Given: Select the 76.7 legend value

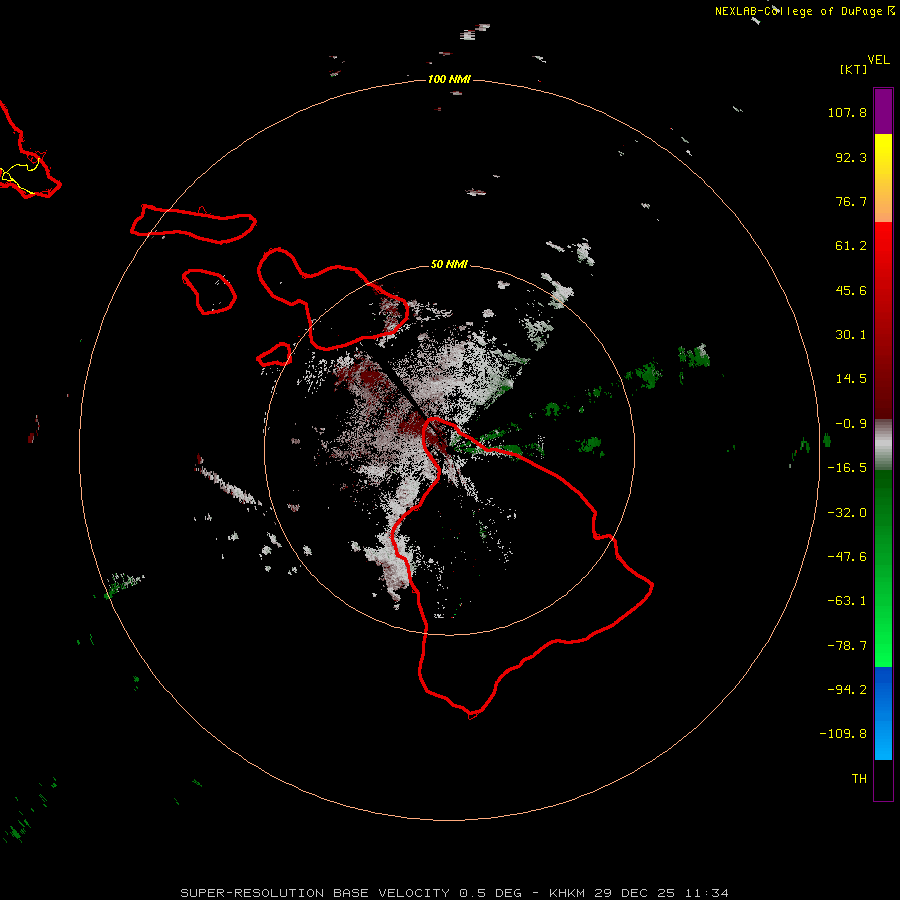Looking at the screenshot, I should [851, 201].
